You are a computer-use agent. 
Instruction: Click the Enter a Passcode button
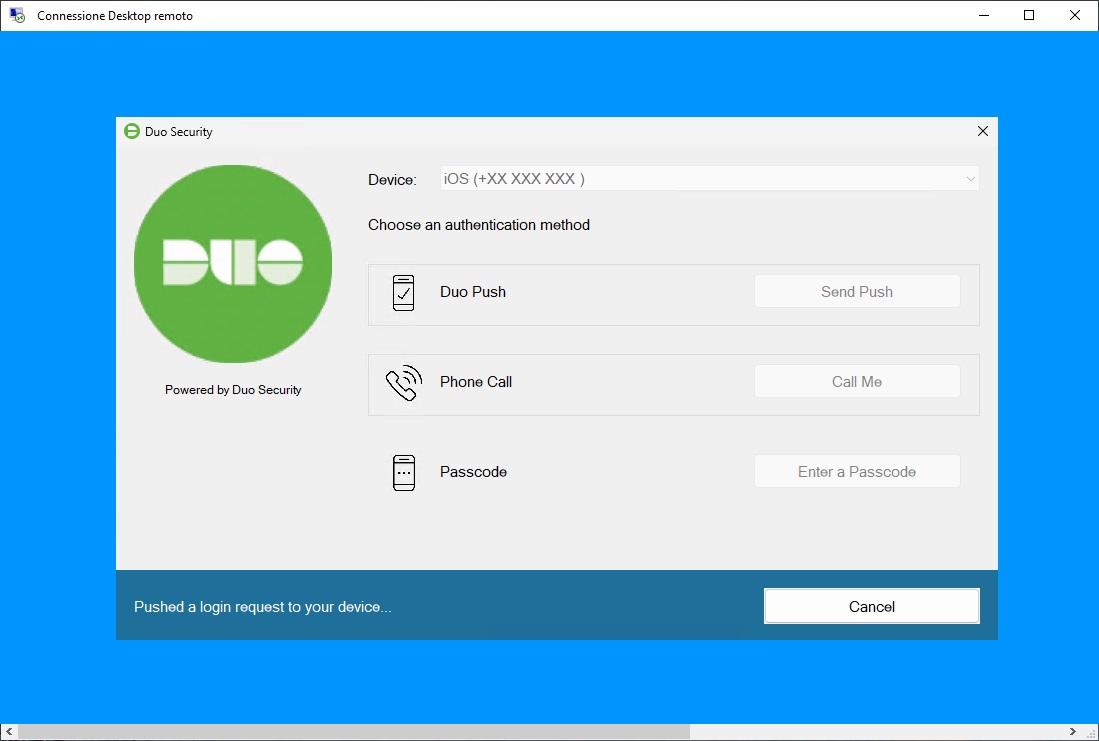(857, 472)
